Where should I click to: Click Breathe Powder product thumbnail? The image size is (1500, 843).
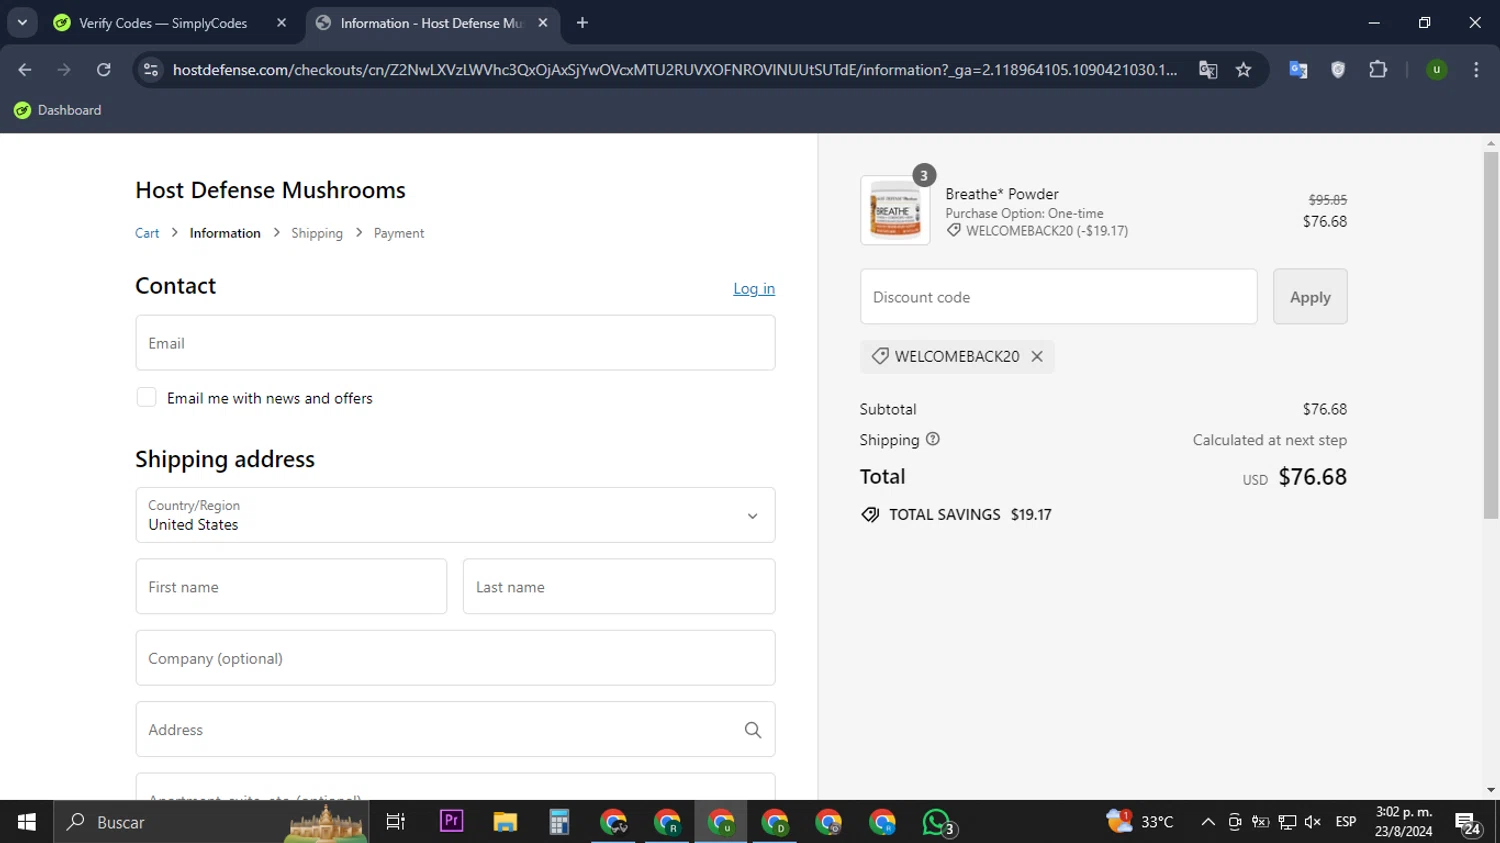coord(895,210)
